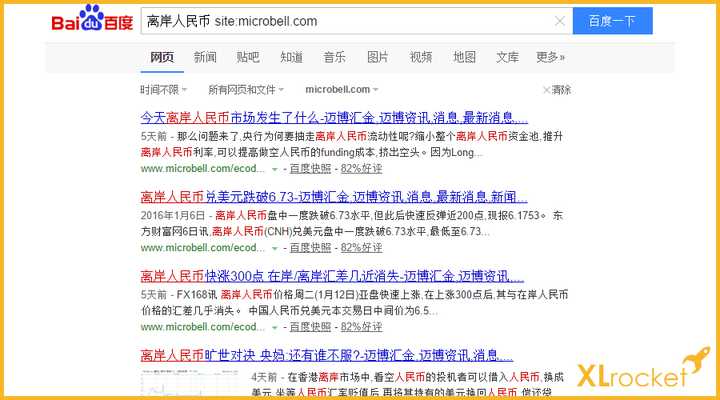This screenshot has width=720, height=400.
Task: Open the 时间不限 time filter dropdown
Action: (163, 90)
